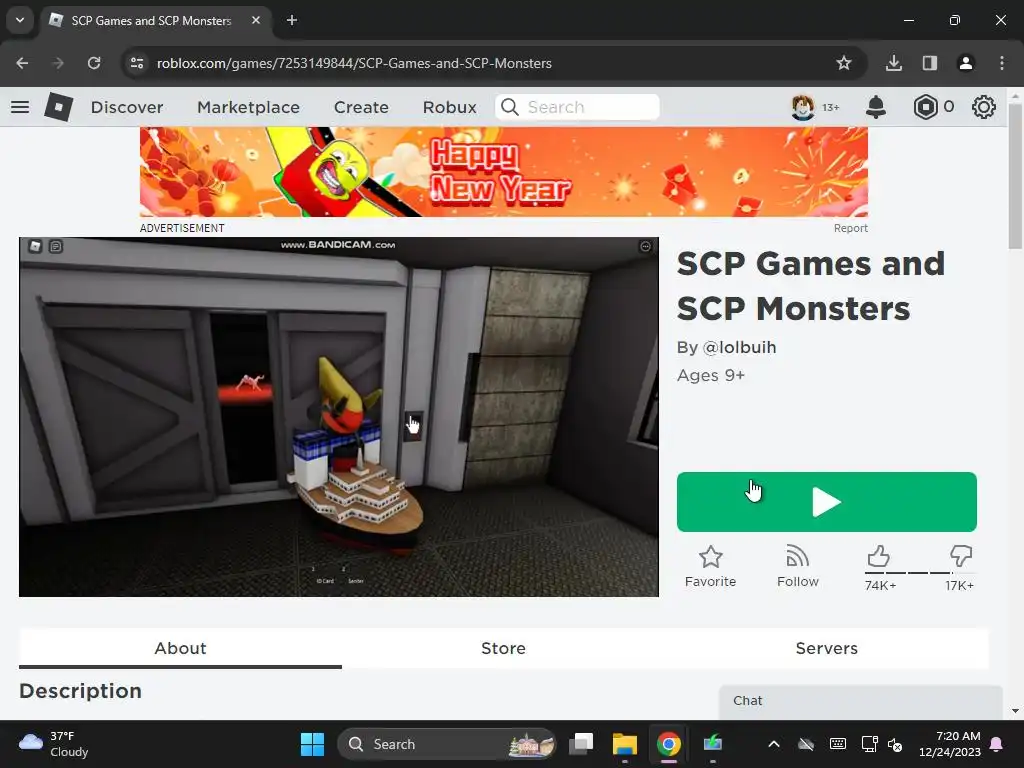Open the Roblox settings gear

point(984,107)
